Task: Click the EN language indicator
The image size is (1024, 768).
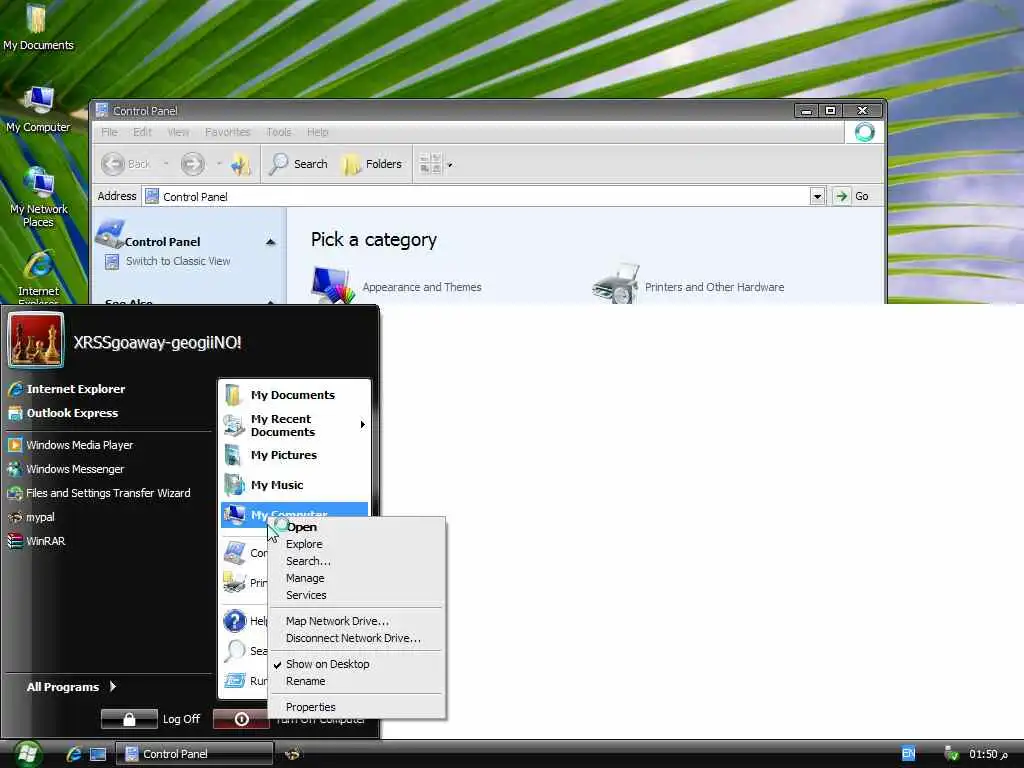Action: coord(908,754)
